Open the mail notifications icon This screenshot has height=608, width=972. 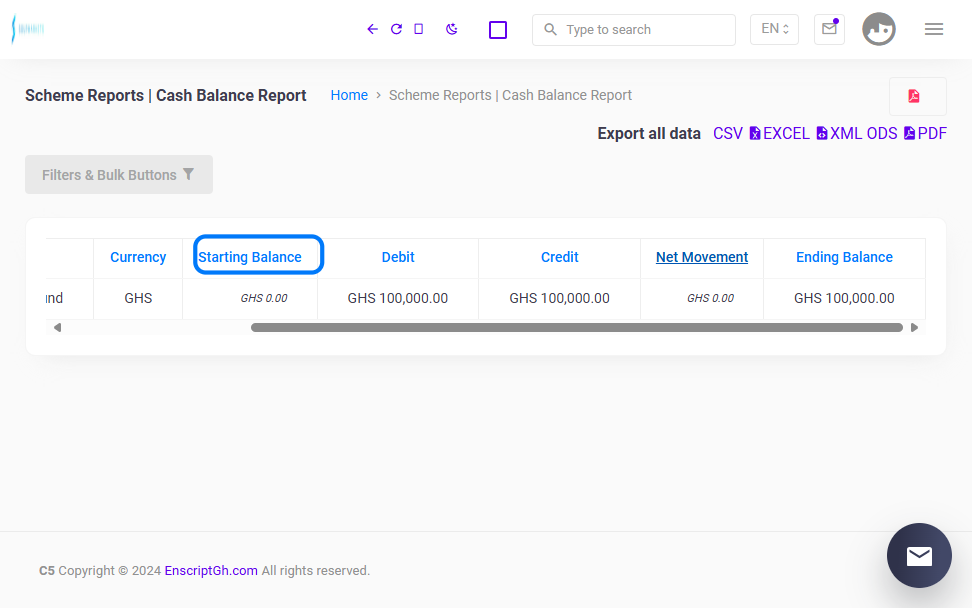click(x=829, y=29)
